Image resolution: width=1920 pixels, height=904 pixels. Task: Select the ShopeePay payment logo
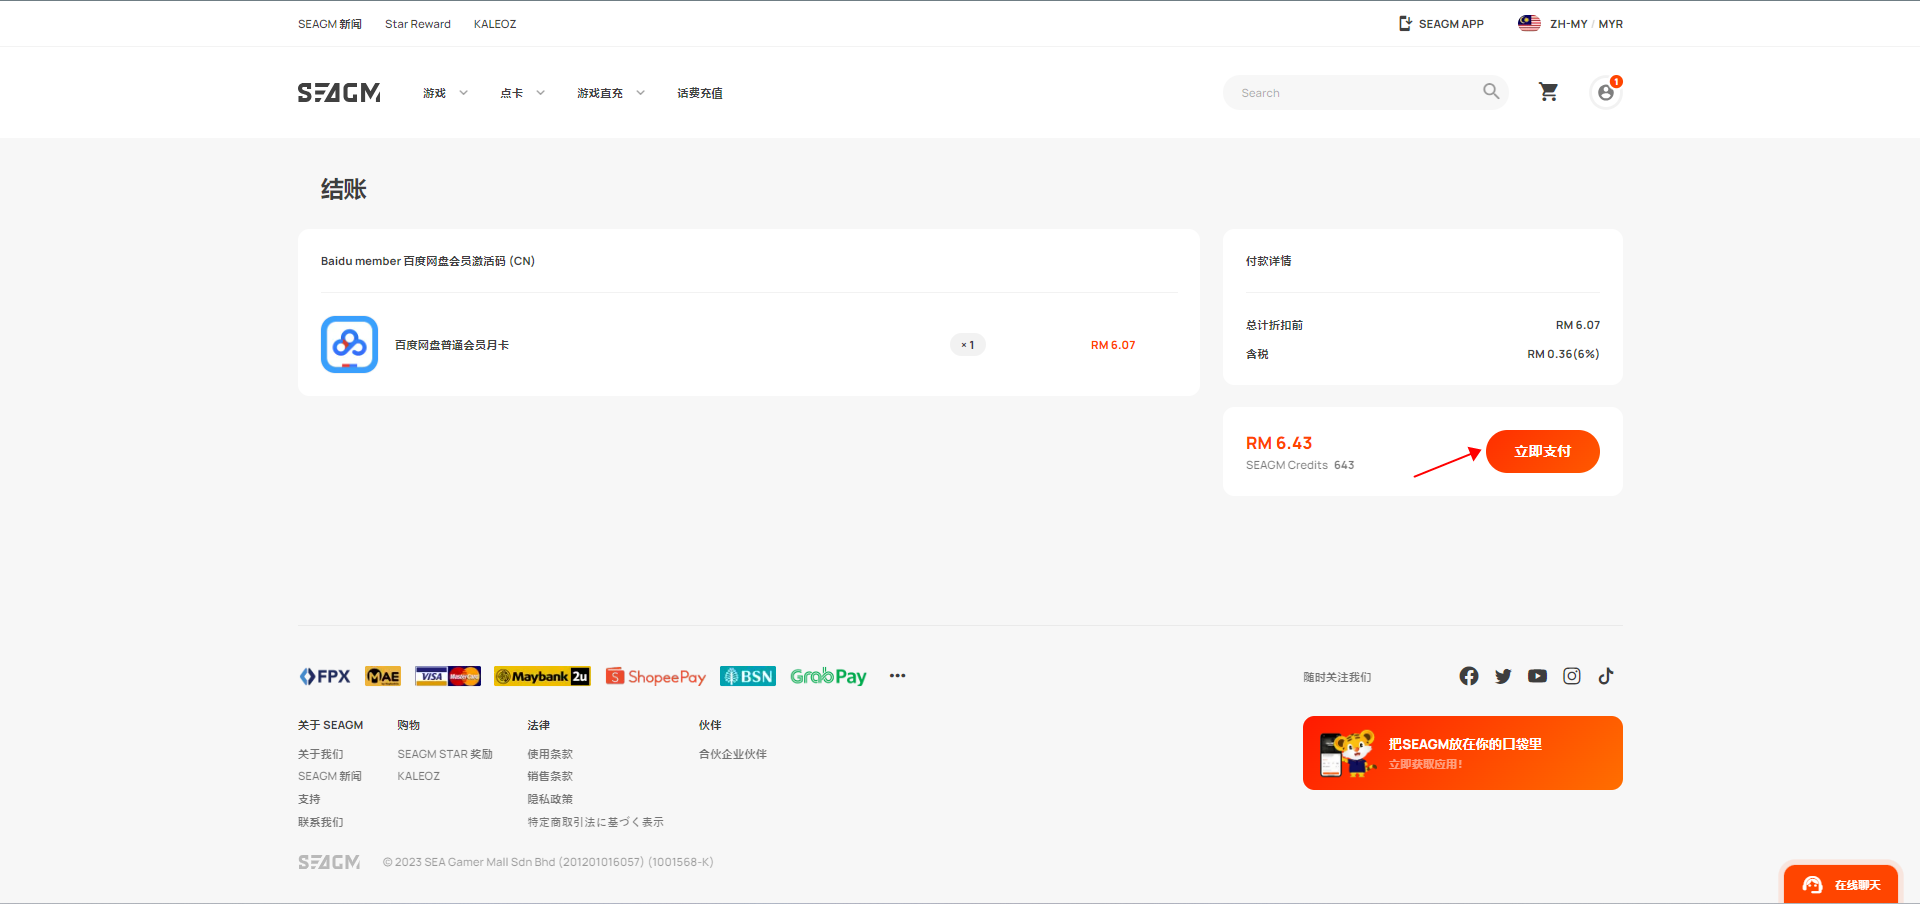(655, 677)
